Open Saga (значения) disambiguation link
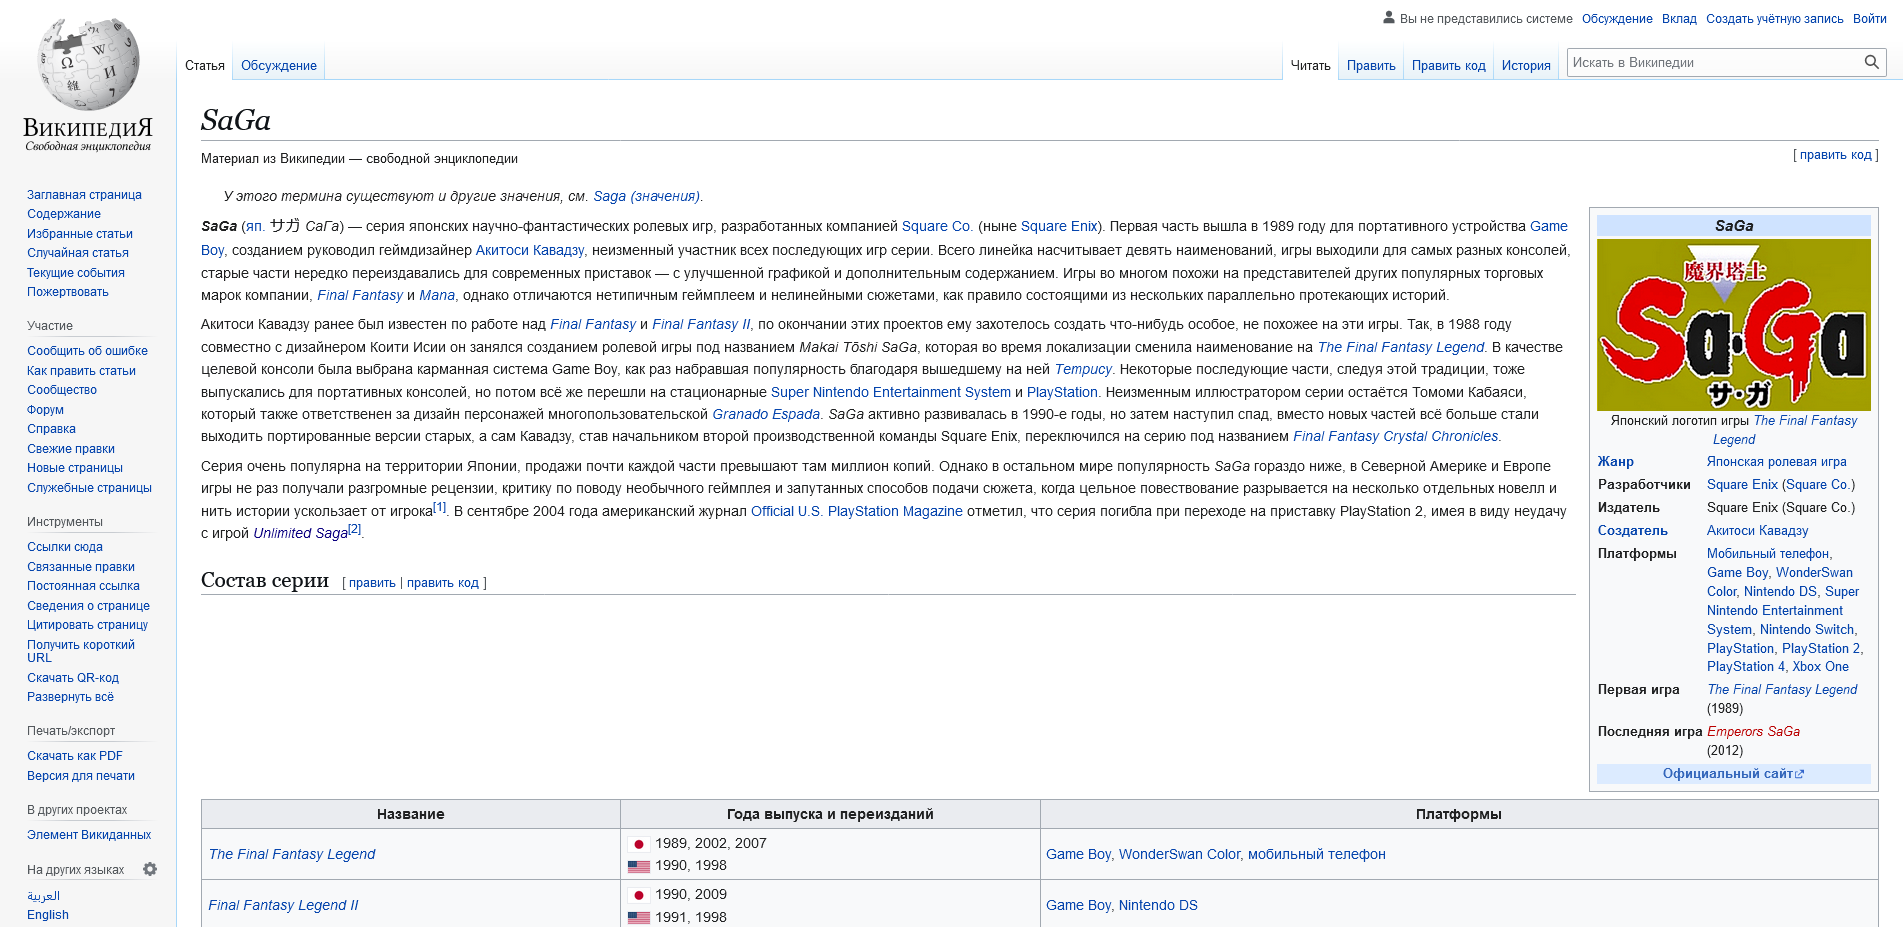Image resolution: width=1903 pixels, height=927 pixels. coord(646,196)
